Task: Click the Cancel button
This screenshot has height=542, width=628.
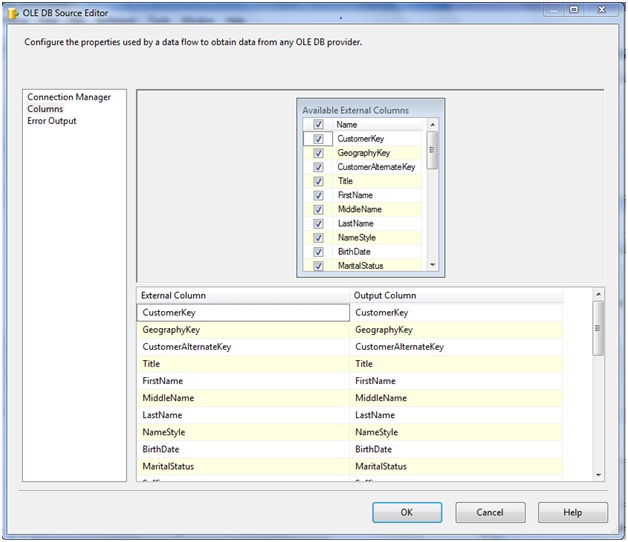Action: coord(490,512)
